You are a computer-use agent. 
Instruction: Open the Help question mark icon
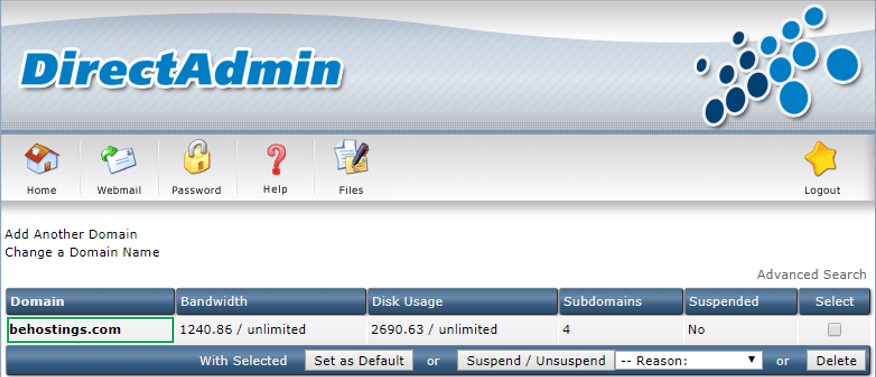click(x=275, y=160)
